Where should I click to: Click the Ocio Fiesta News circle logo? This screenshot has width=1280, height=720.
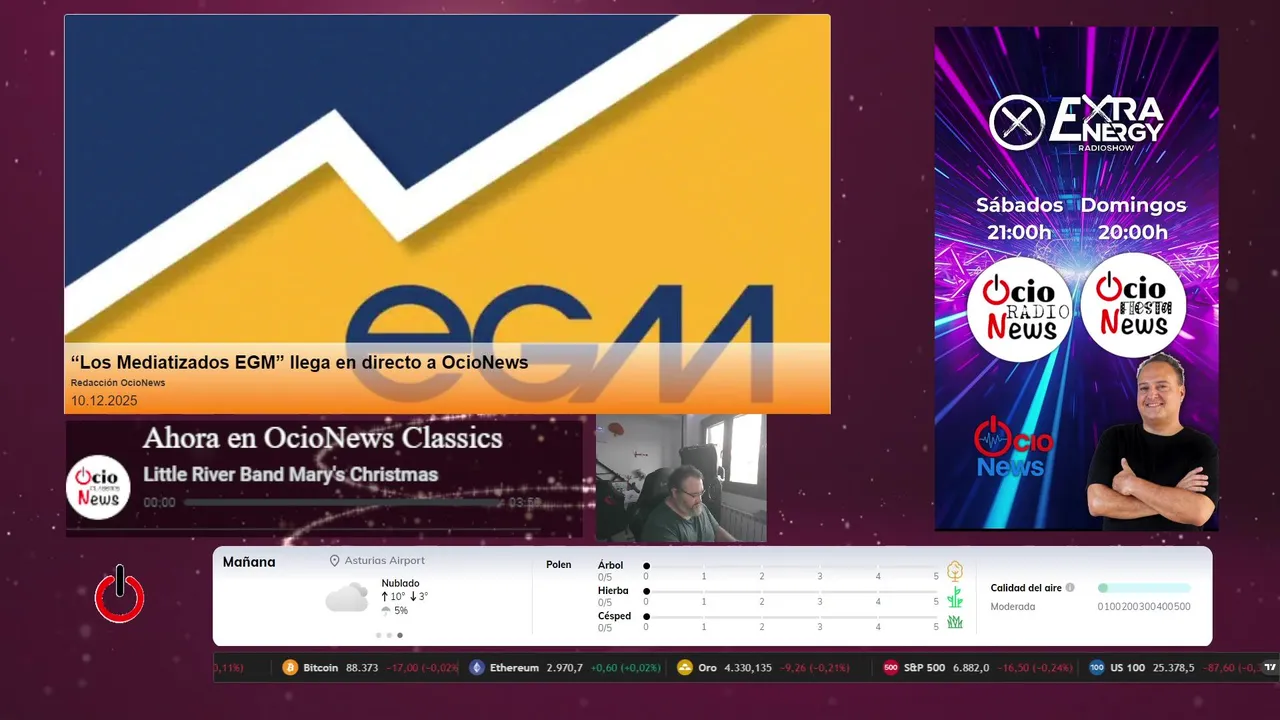click(1133, 305)
